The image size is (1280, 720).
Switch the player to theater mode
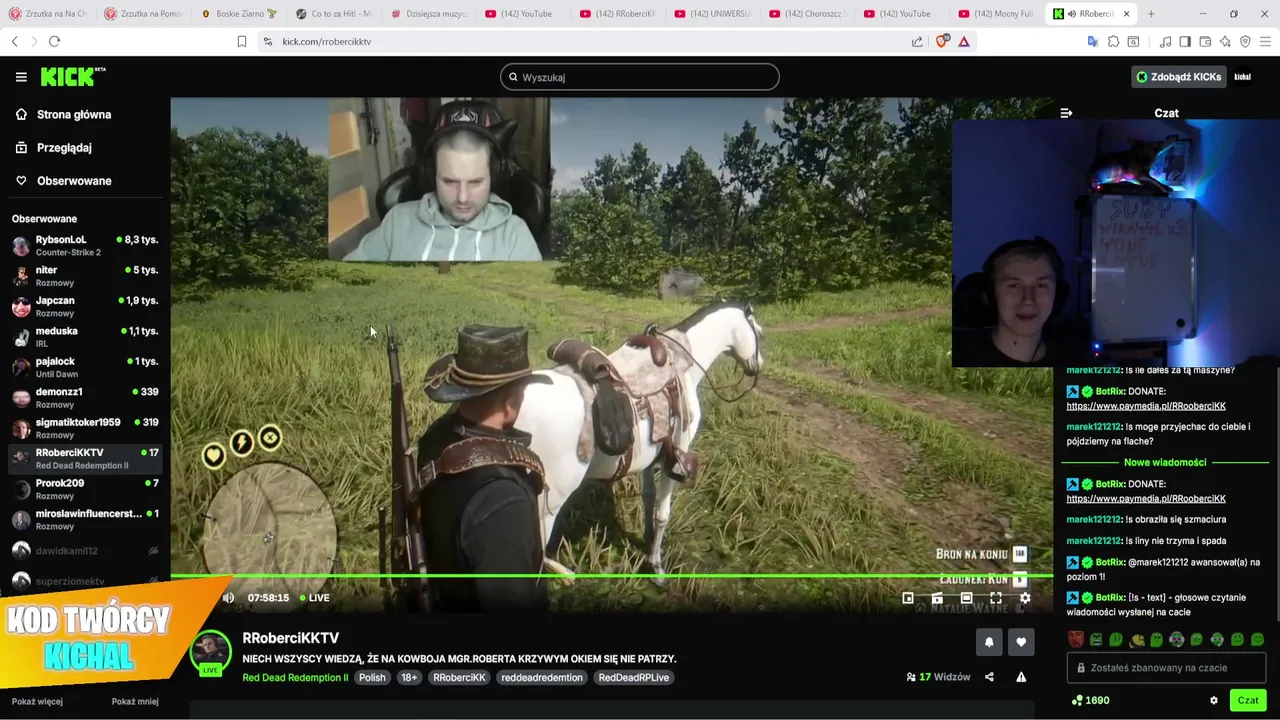966,598
